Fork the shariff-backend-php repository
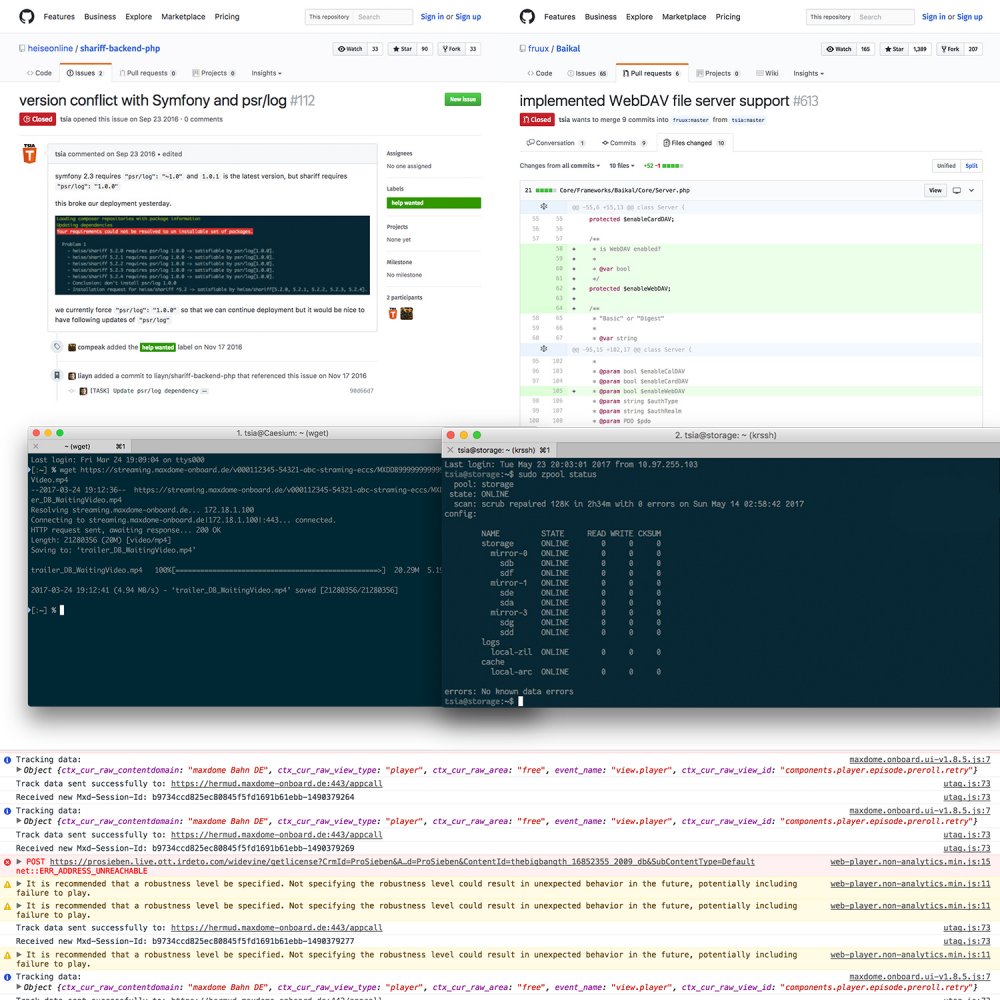 tap(452, 49)
